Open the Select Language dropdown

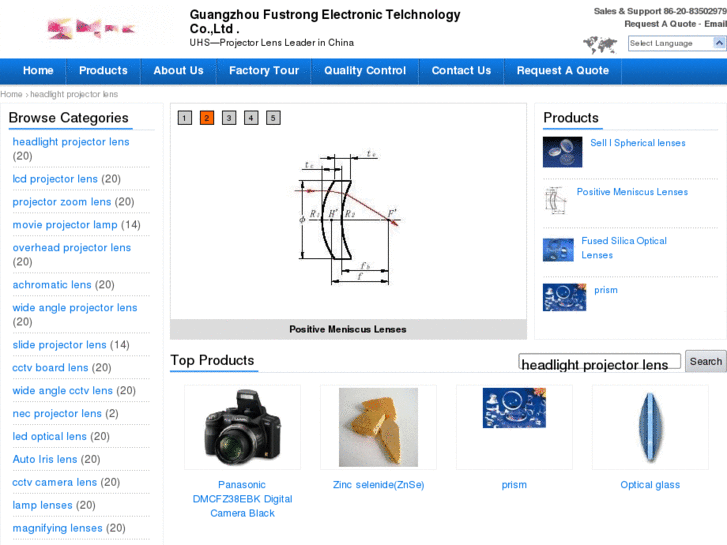click(676, 43)
